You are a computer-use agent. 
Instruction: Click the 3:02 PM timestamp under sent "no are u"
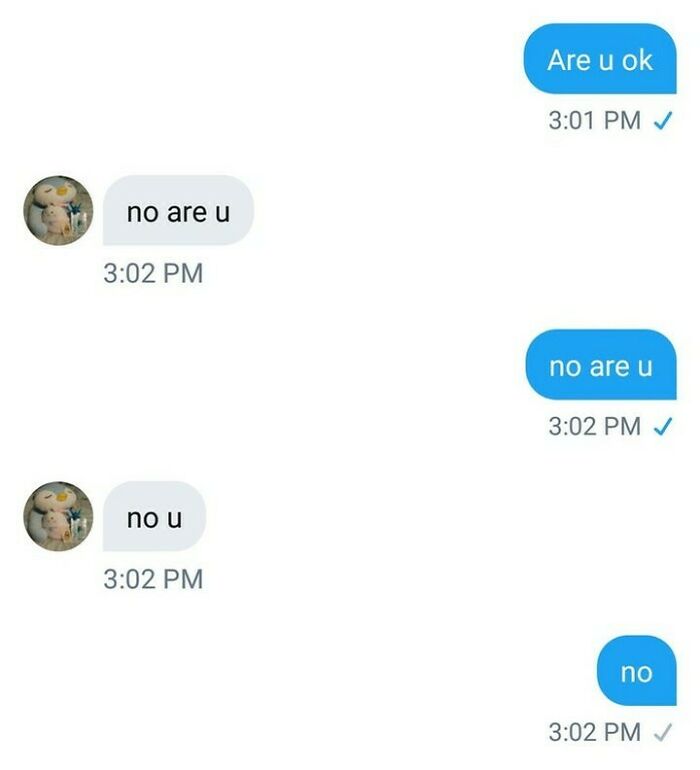594,426
